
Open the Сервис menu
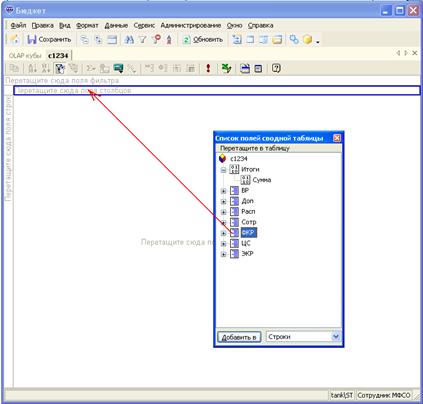pos(144,25)
